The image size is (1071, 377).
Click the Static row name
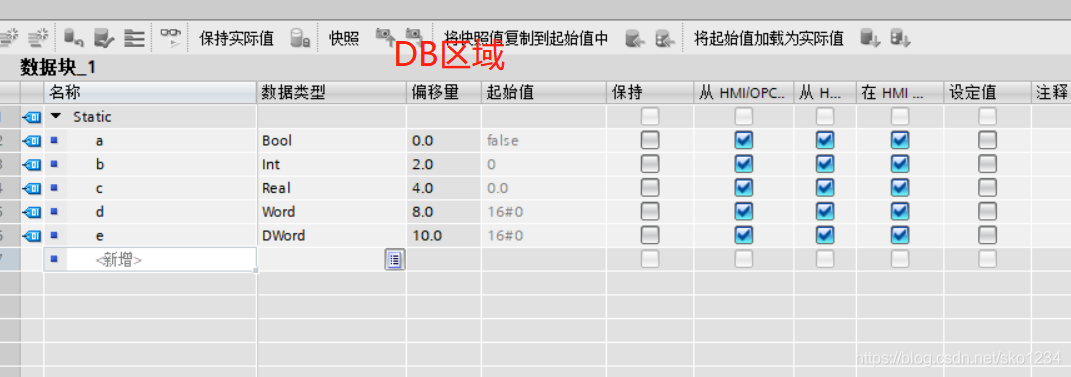92,117
